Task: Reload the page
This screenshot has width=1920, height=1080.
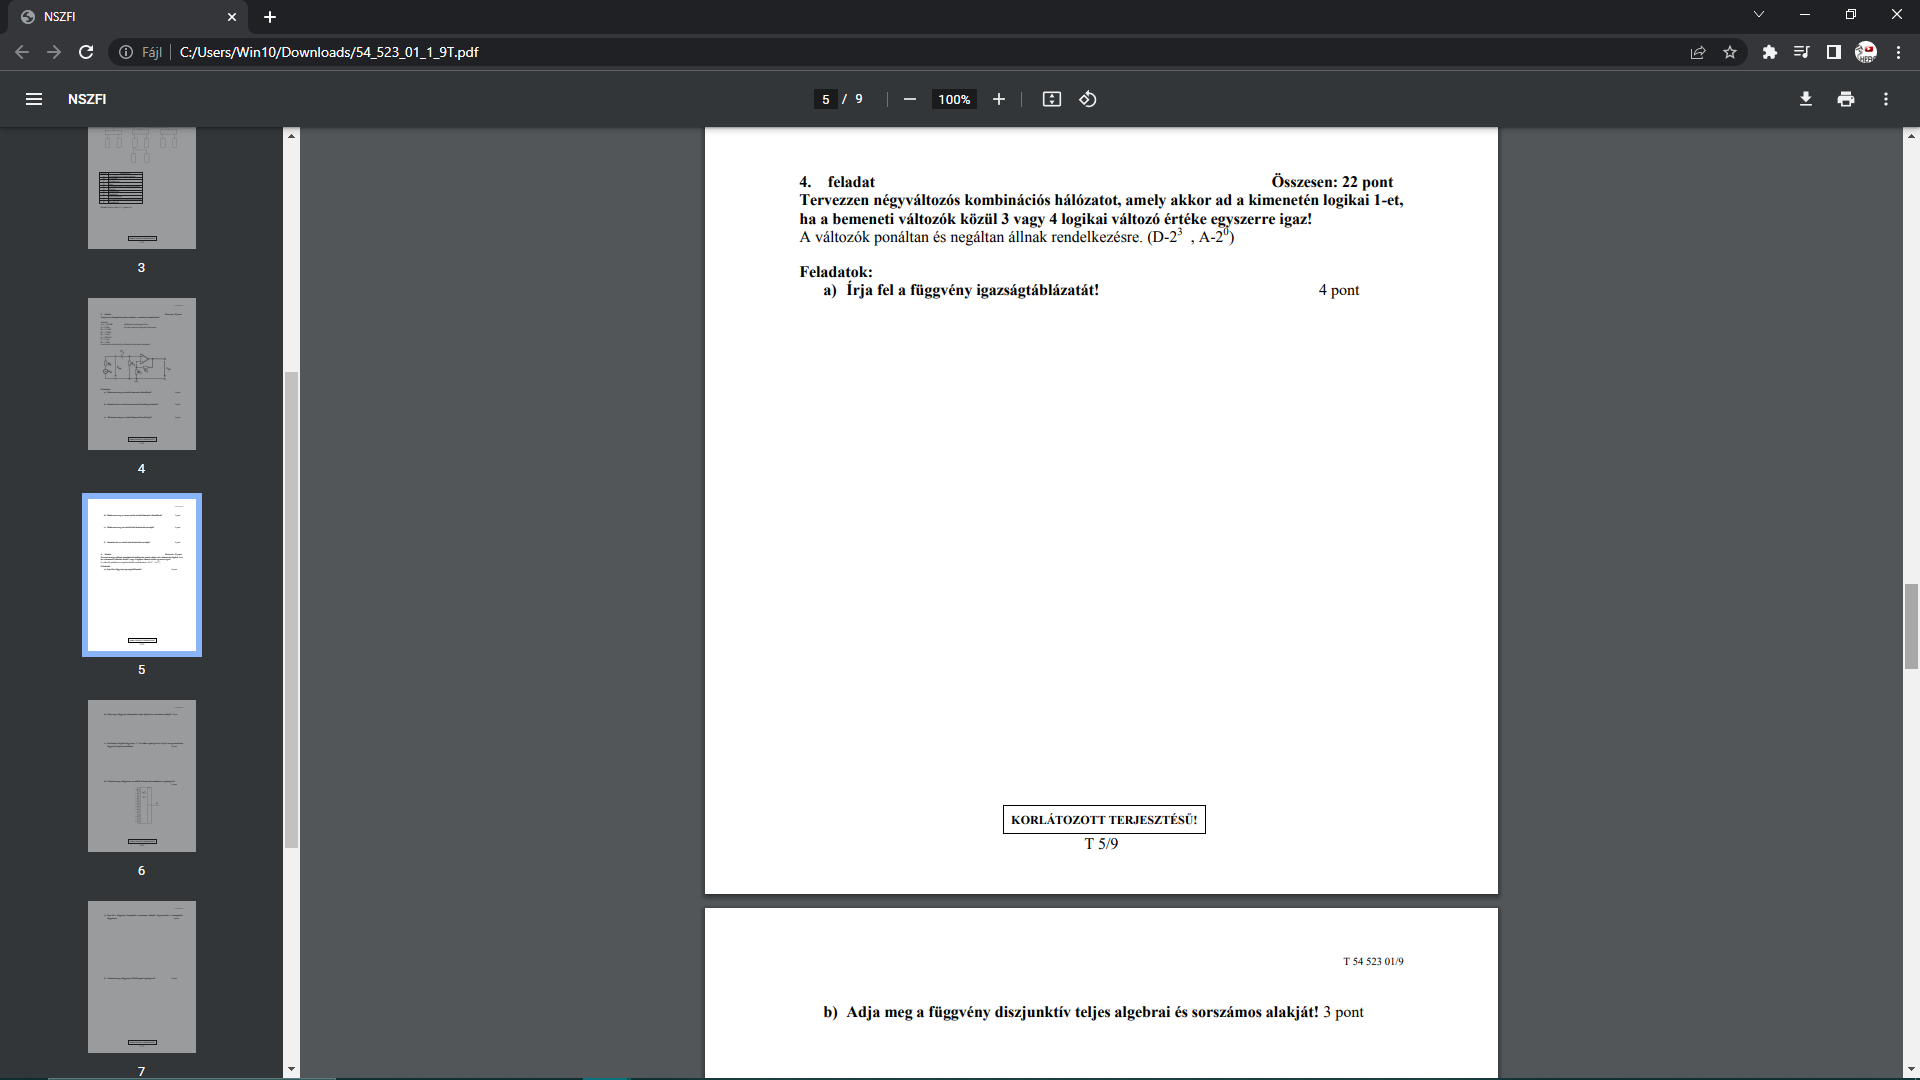Action: (86, 52)
